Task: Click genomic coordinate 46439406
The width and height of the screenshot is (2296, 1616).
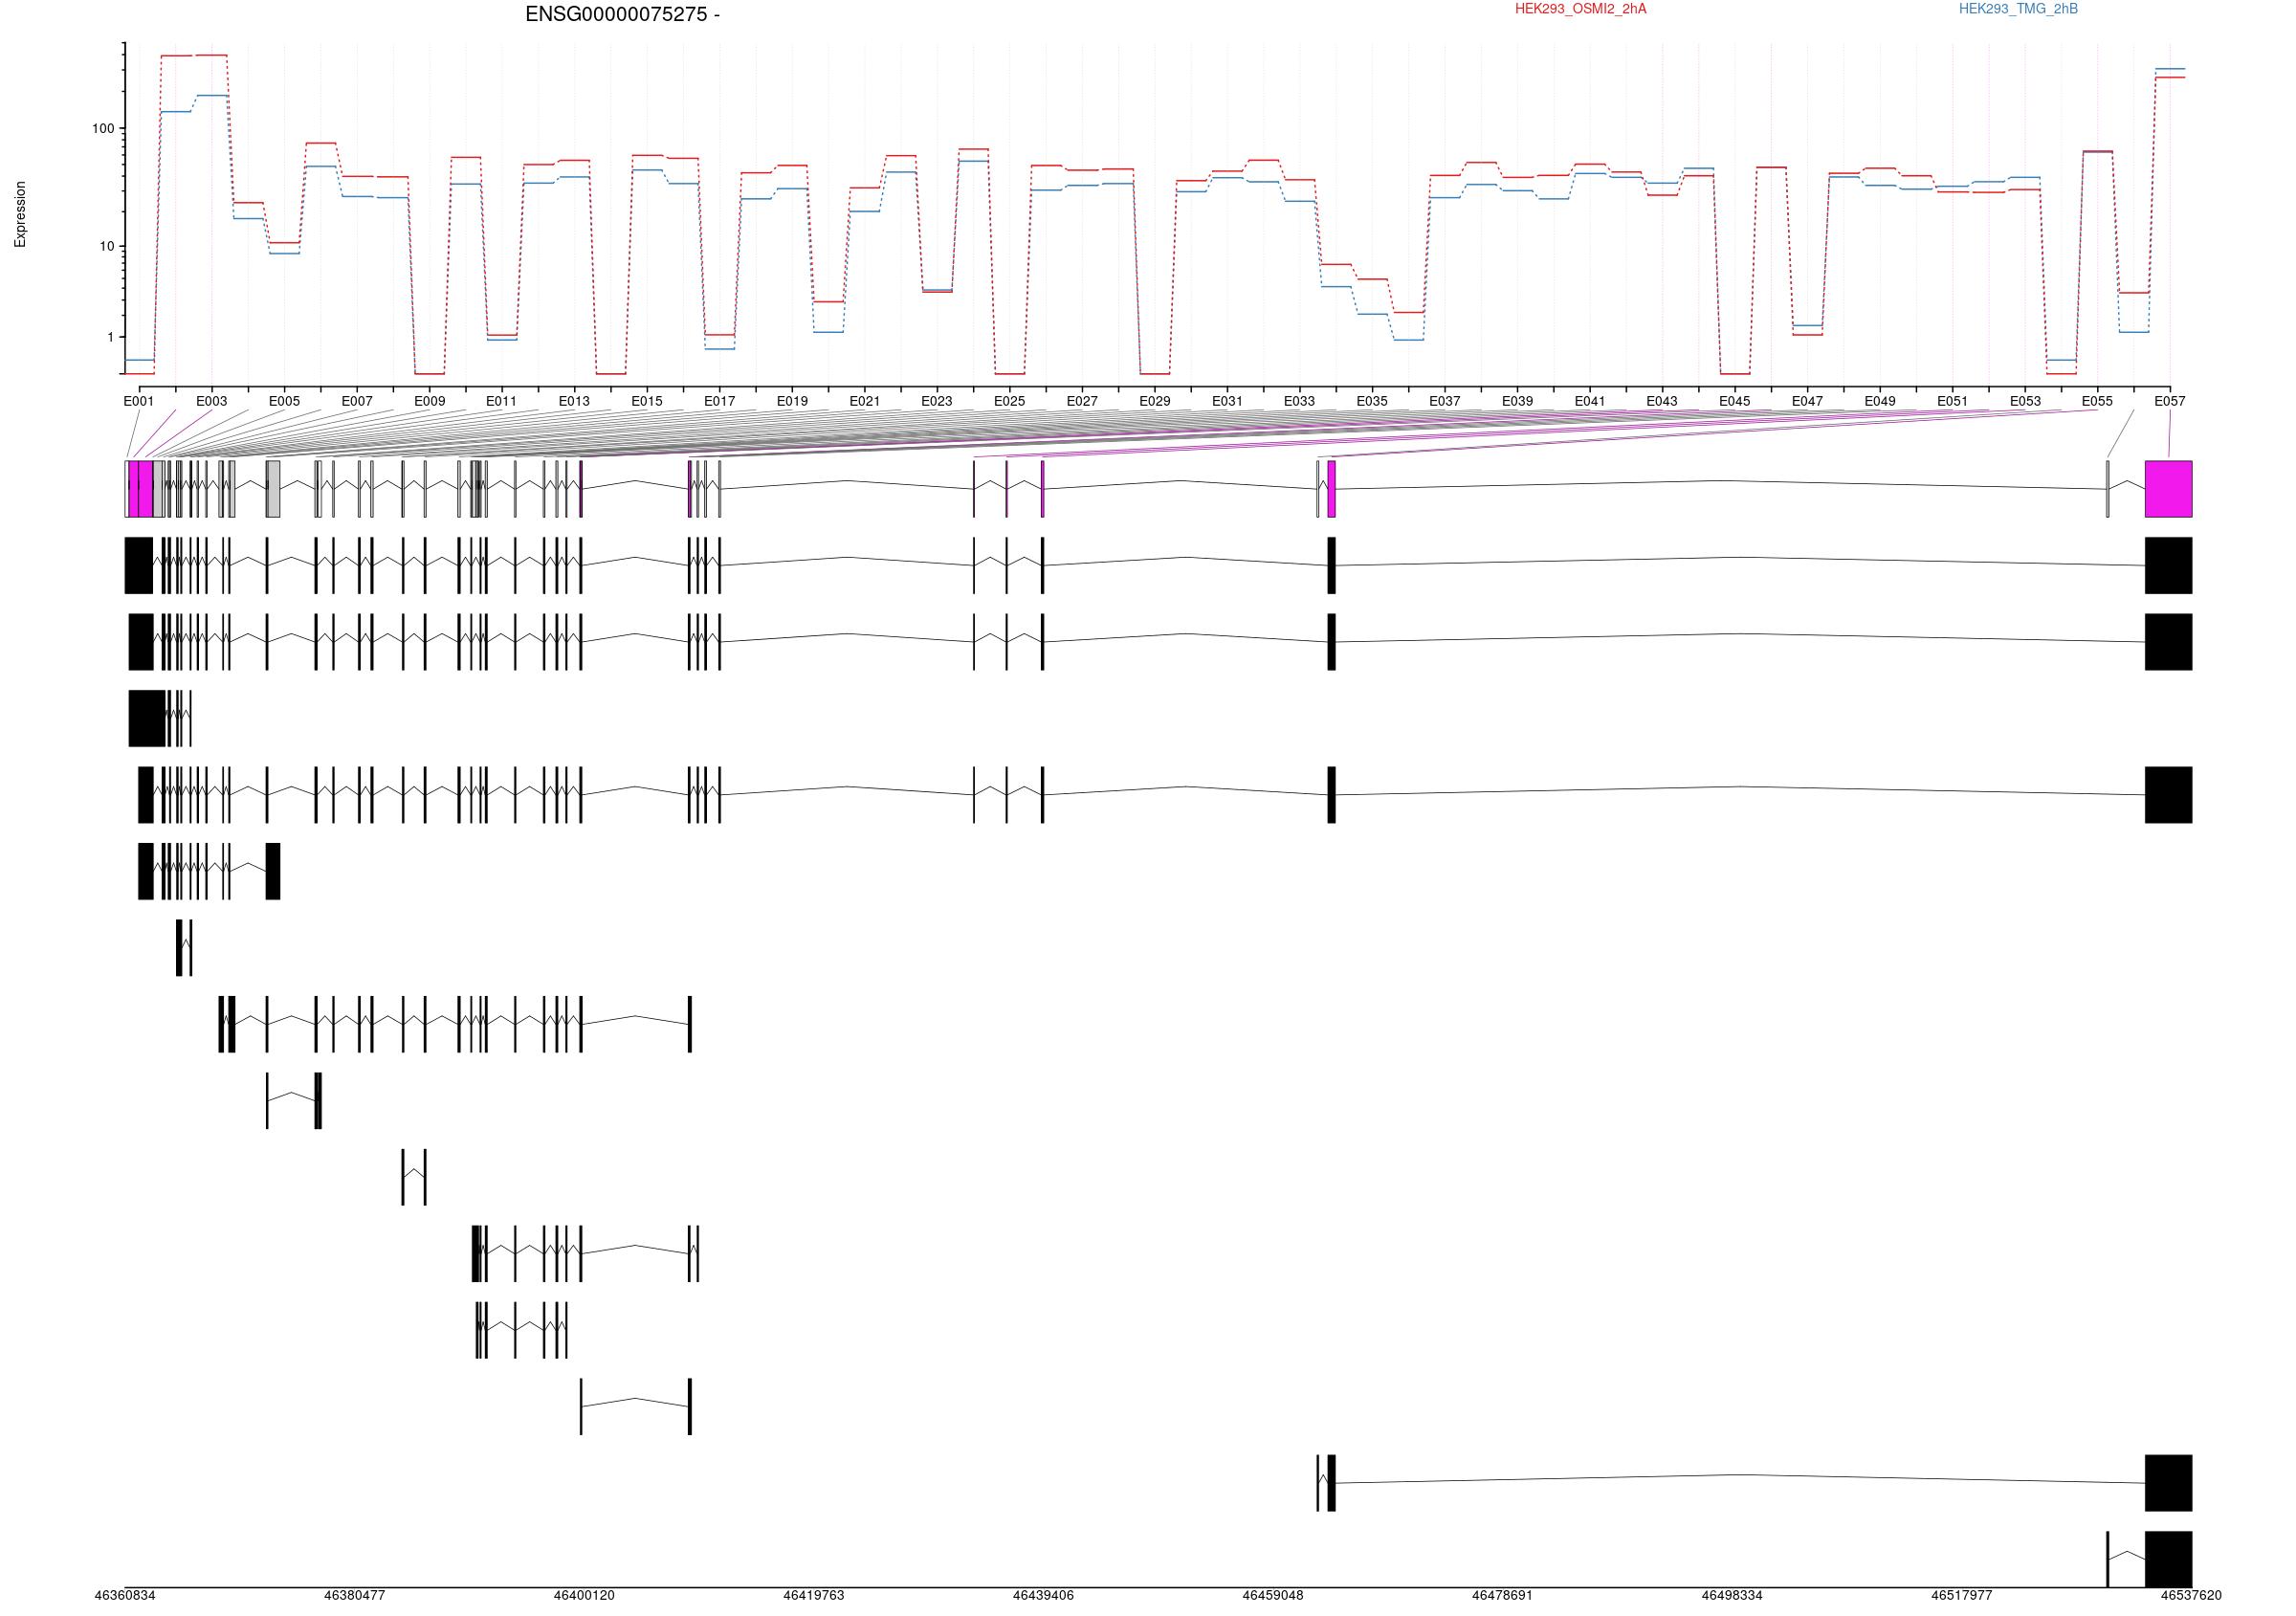Action: (1043, 1595)
